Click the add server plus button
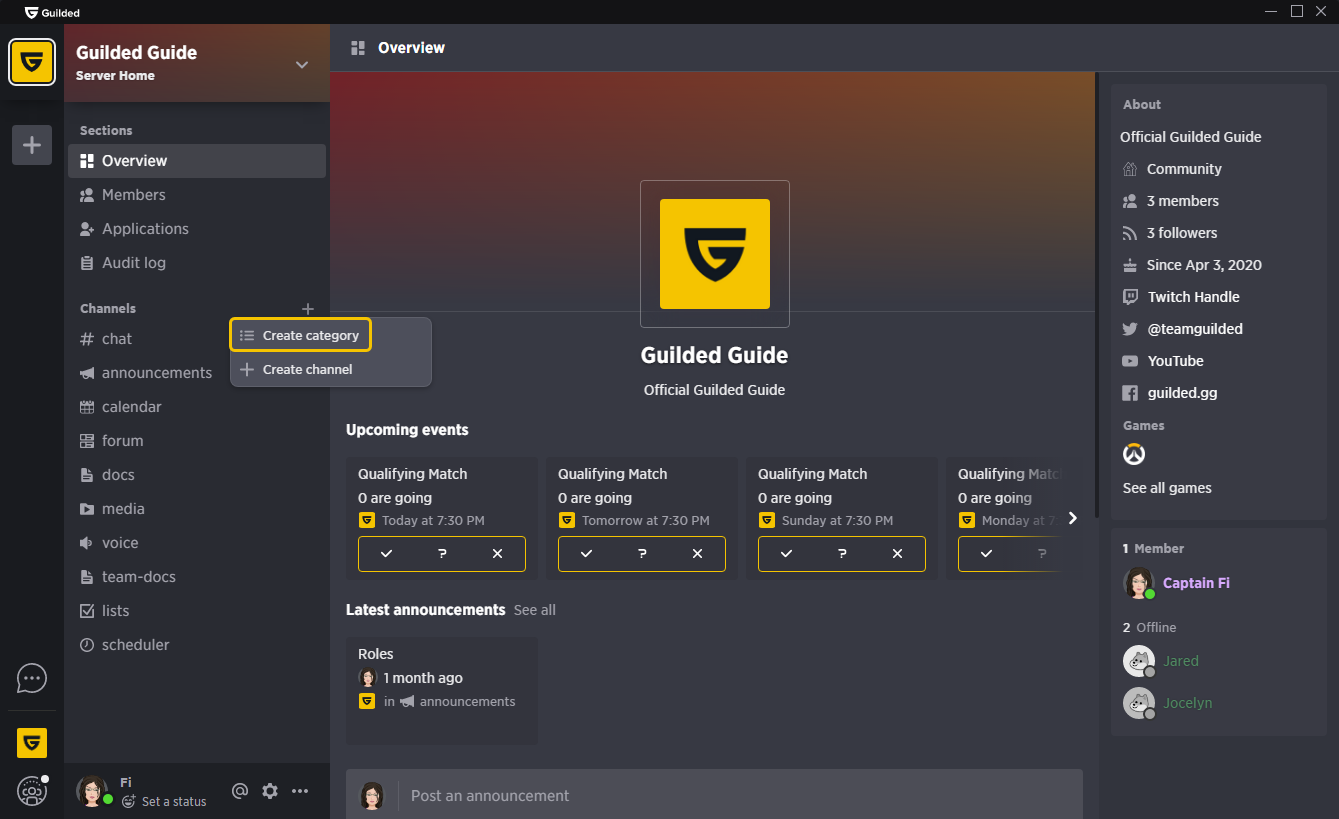 (x=32, y=145)
